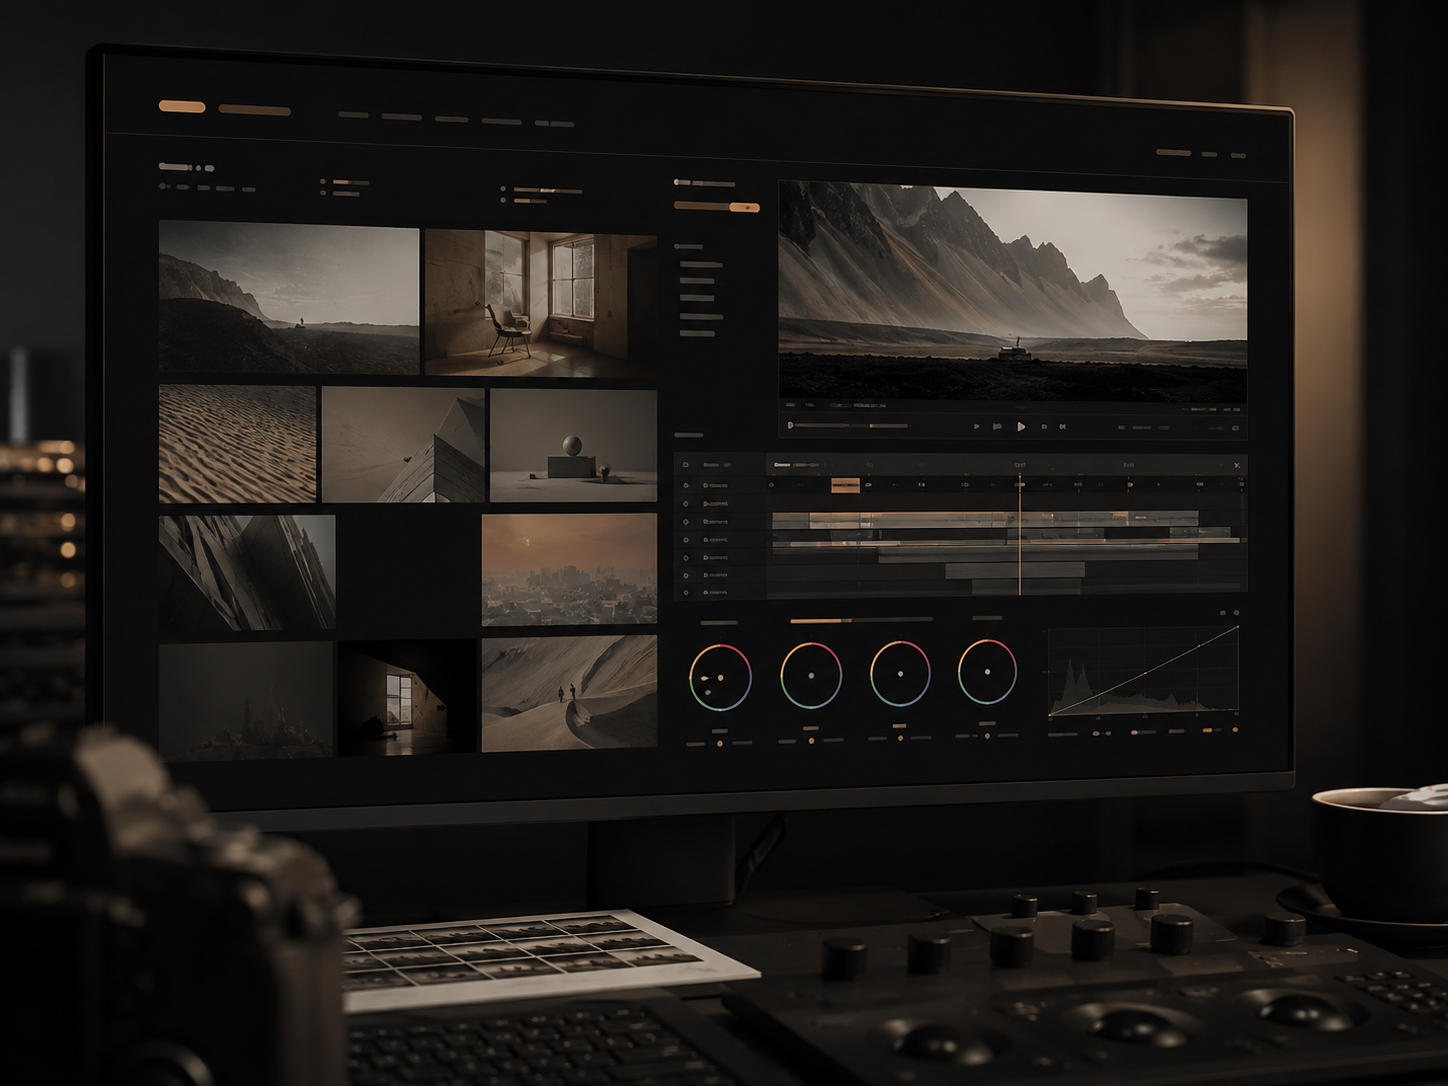Open the tilted wooden slats thumbnail

(247, 573)
